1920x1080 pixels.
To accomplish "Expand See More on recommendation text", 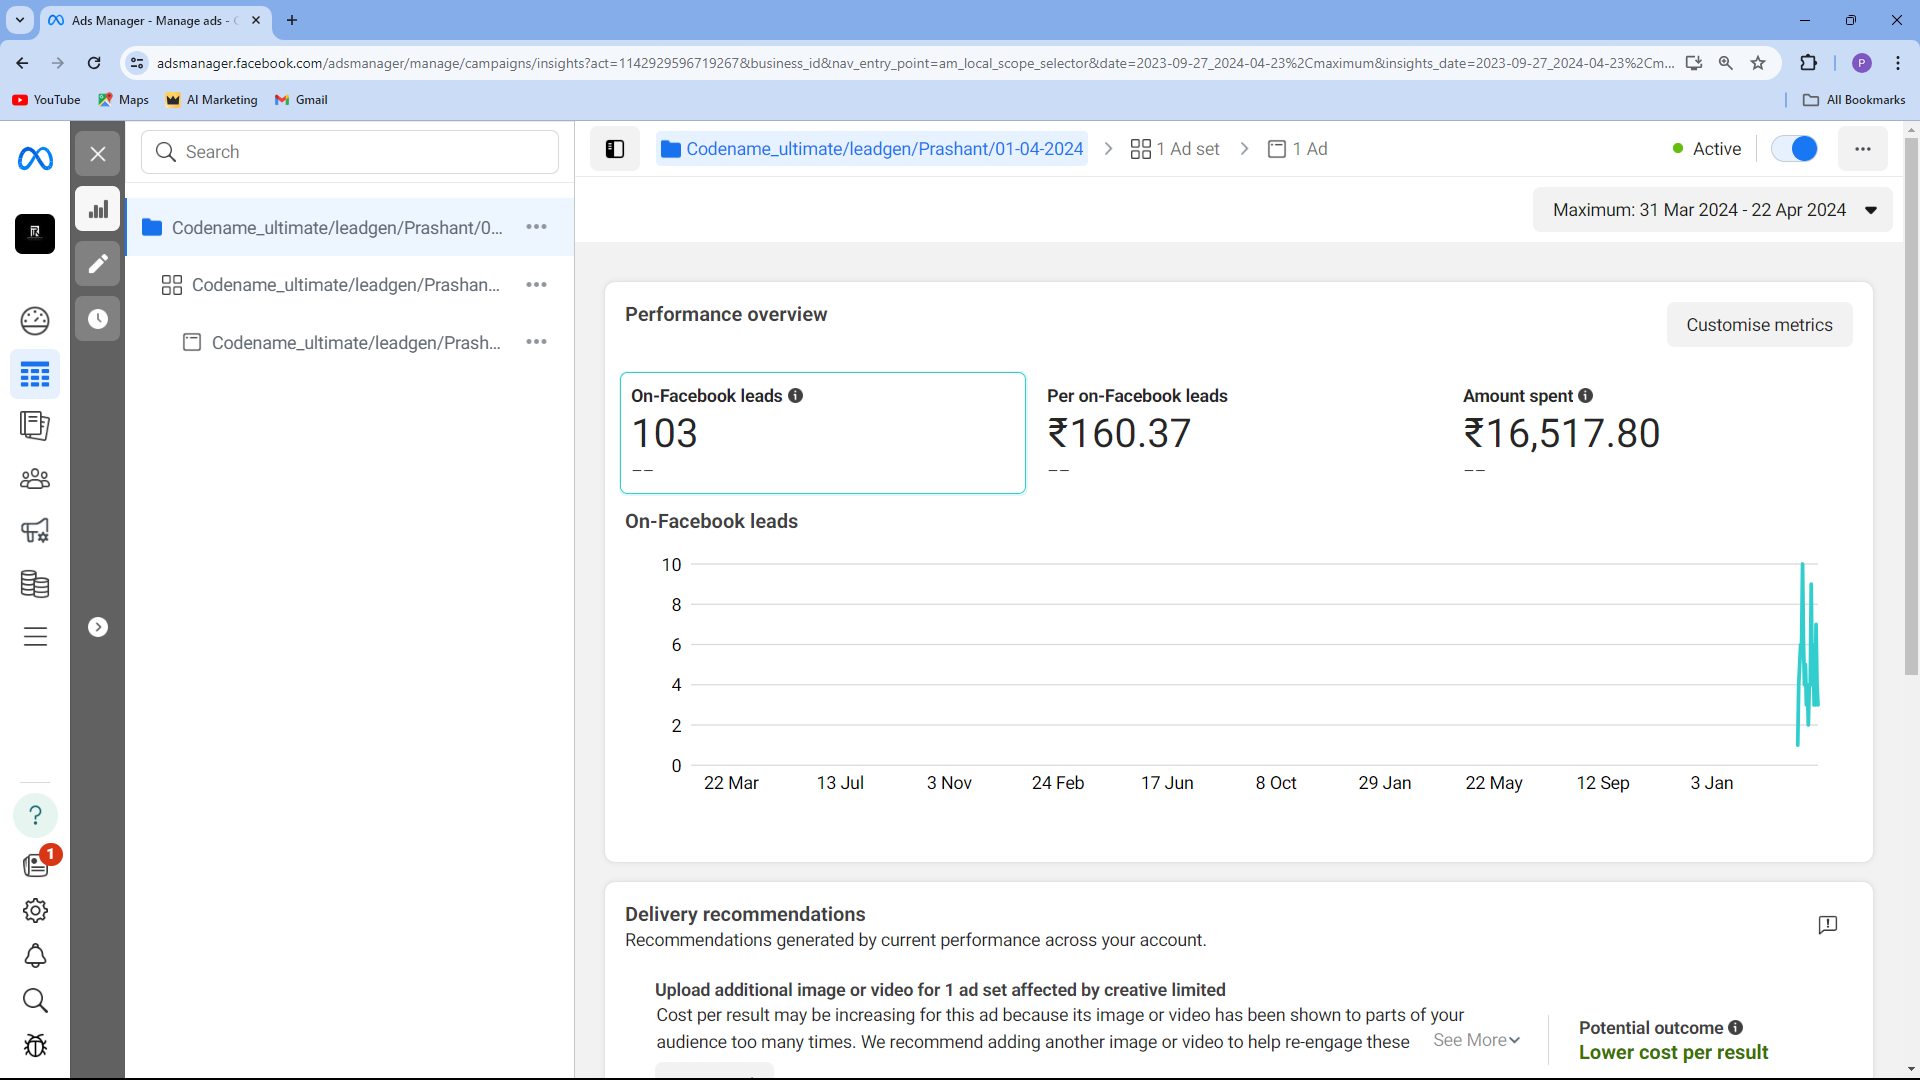I will click(1477, 1040).
